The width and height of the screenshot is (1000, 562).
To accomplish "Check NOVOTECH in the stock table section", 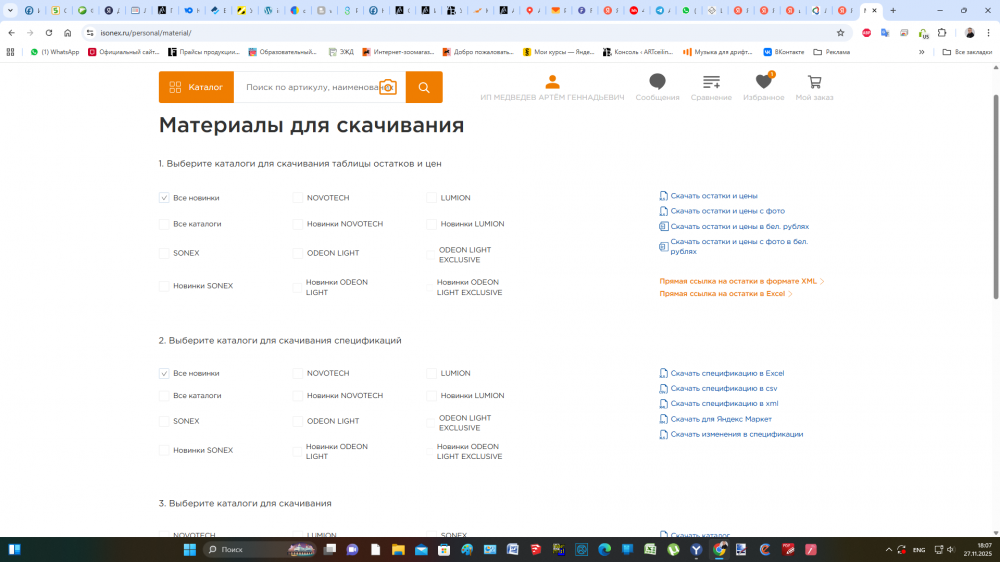I will pos(297,198).
